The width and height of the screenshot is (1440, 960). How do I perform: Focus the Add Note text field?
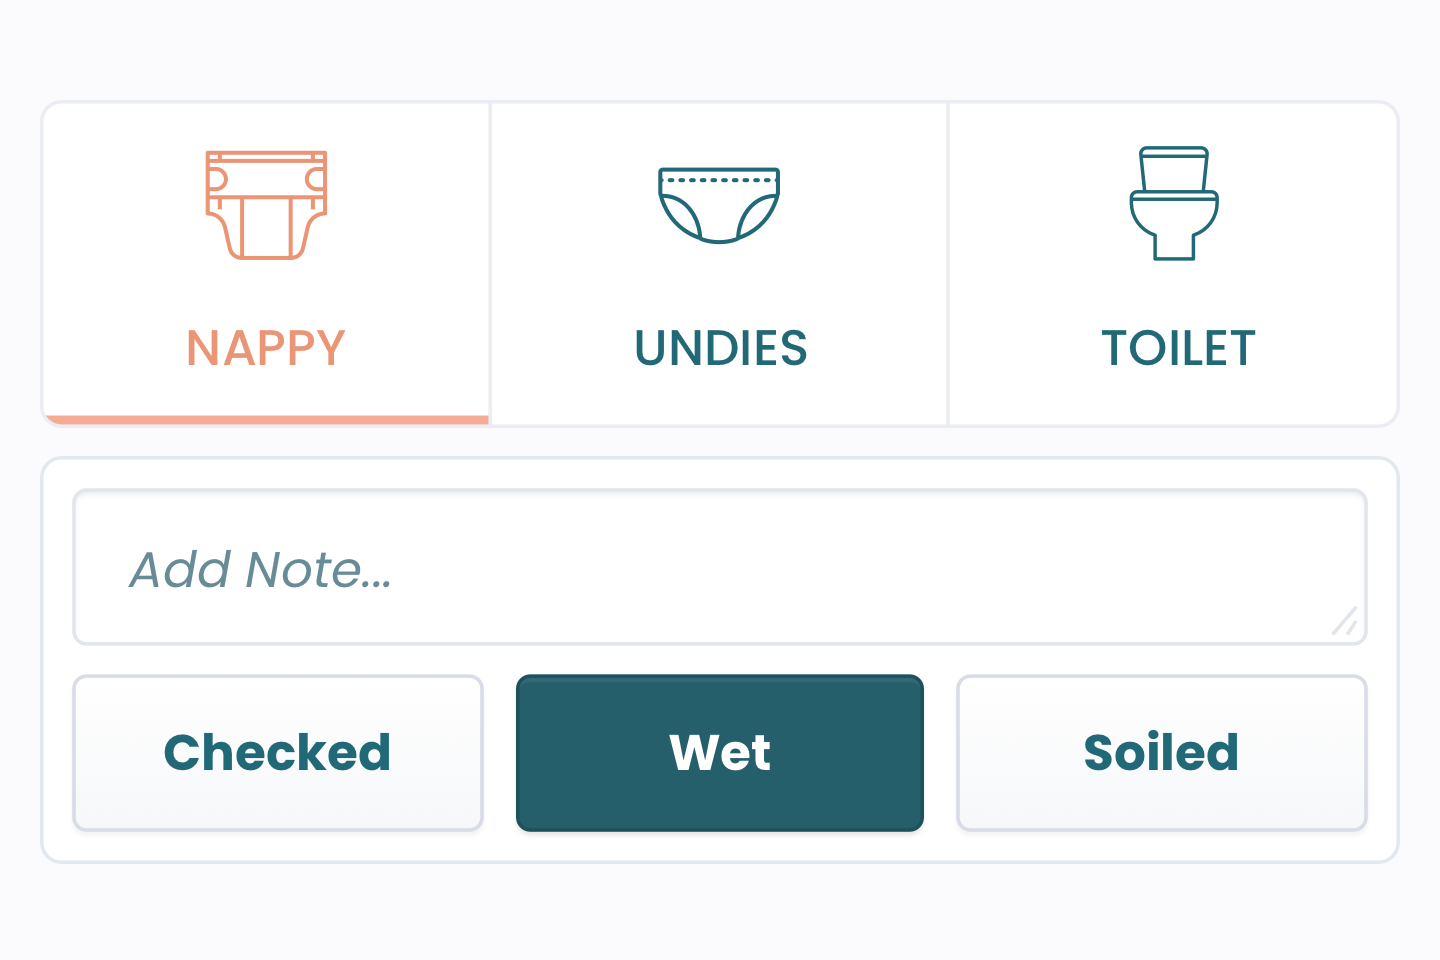(x=720, y=567)
